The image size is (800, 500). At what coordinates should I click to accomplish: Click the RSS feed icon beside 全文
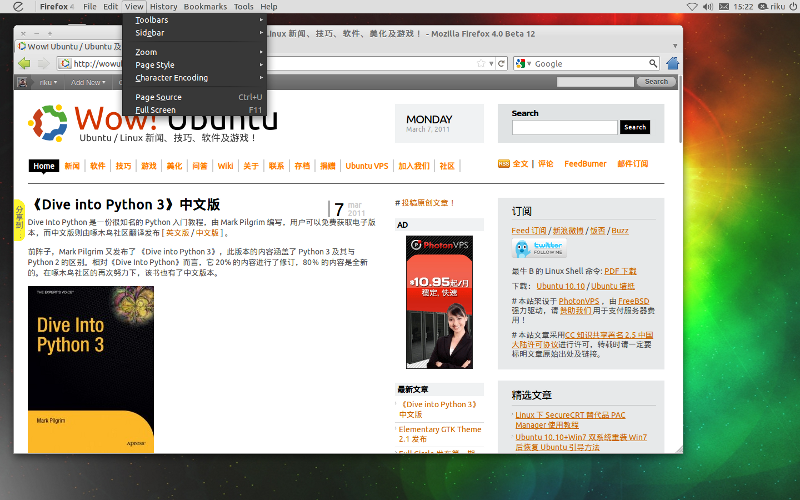tap(504, 164)
